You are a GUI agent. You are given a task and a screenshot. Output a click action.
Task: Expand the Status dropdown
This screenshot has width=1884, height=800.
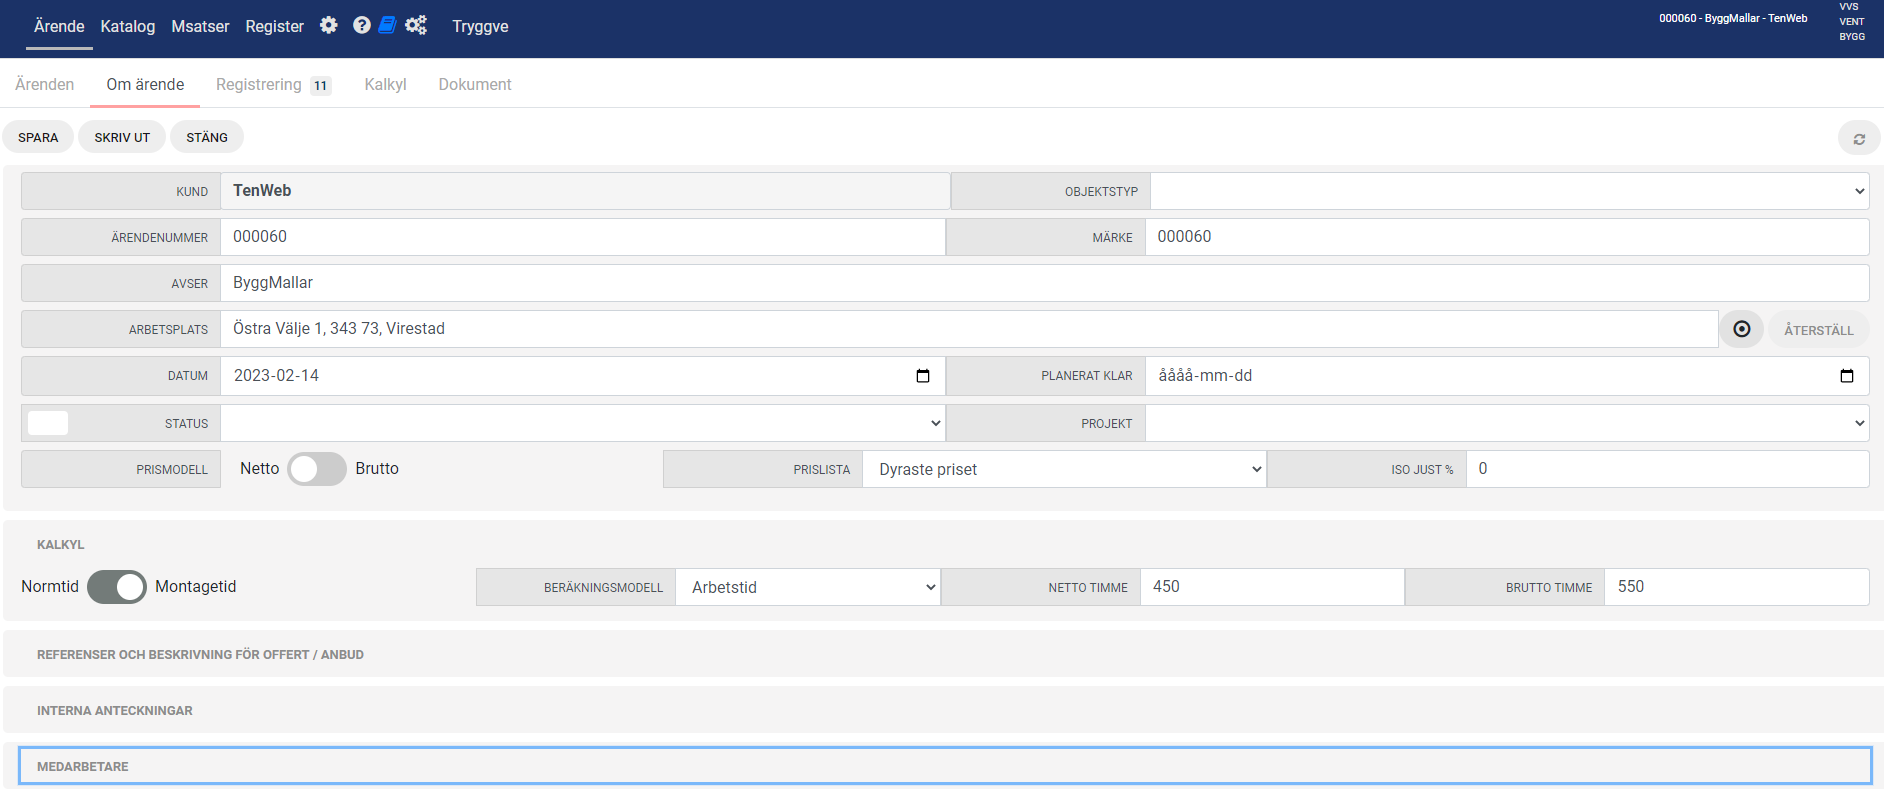pos(582,423)
